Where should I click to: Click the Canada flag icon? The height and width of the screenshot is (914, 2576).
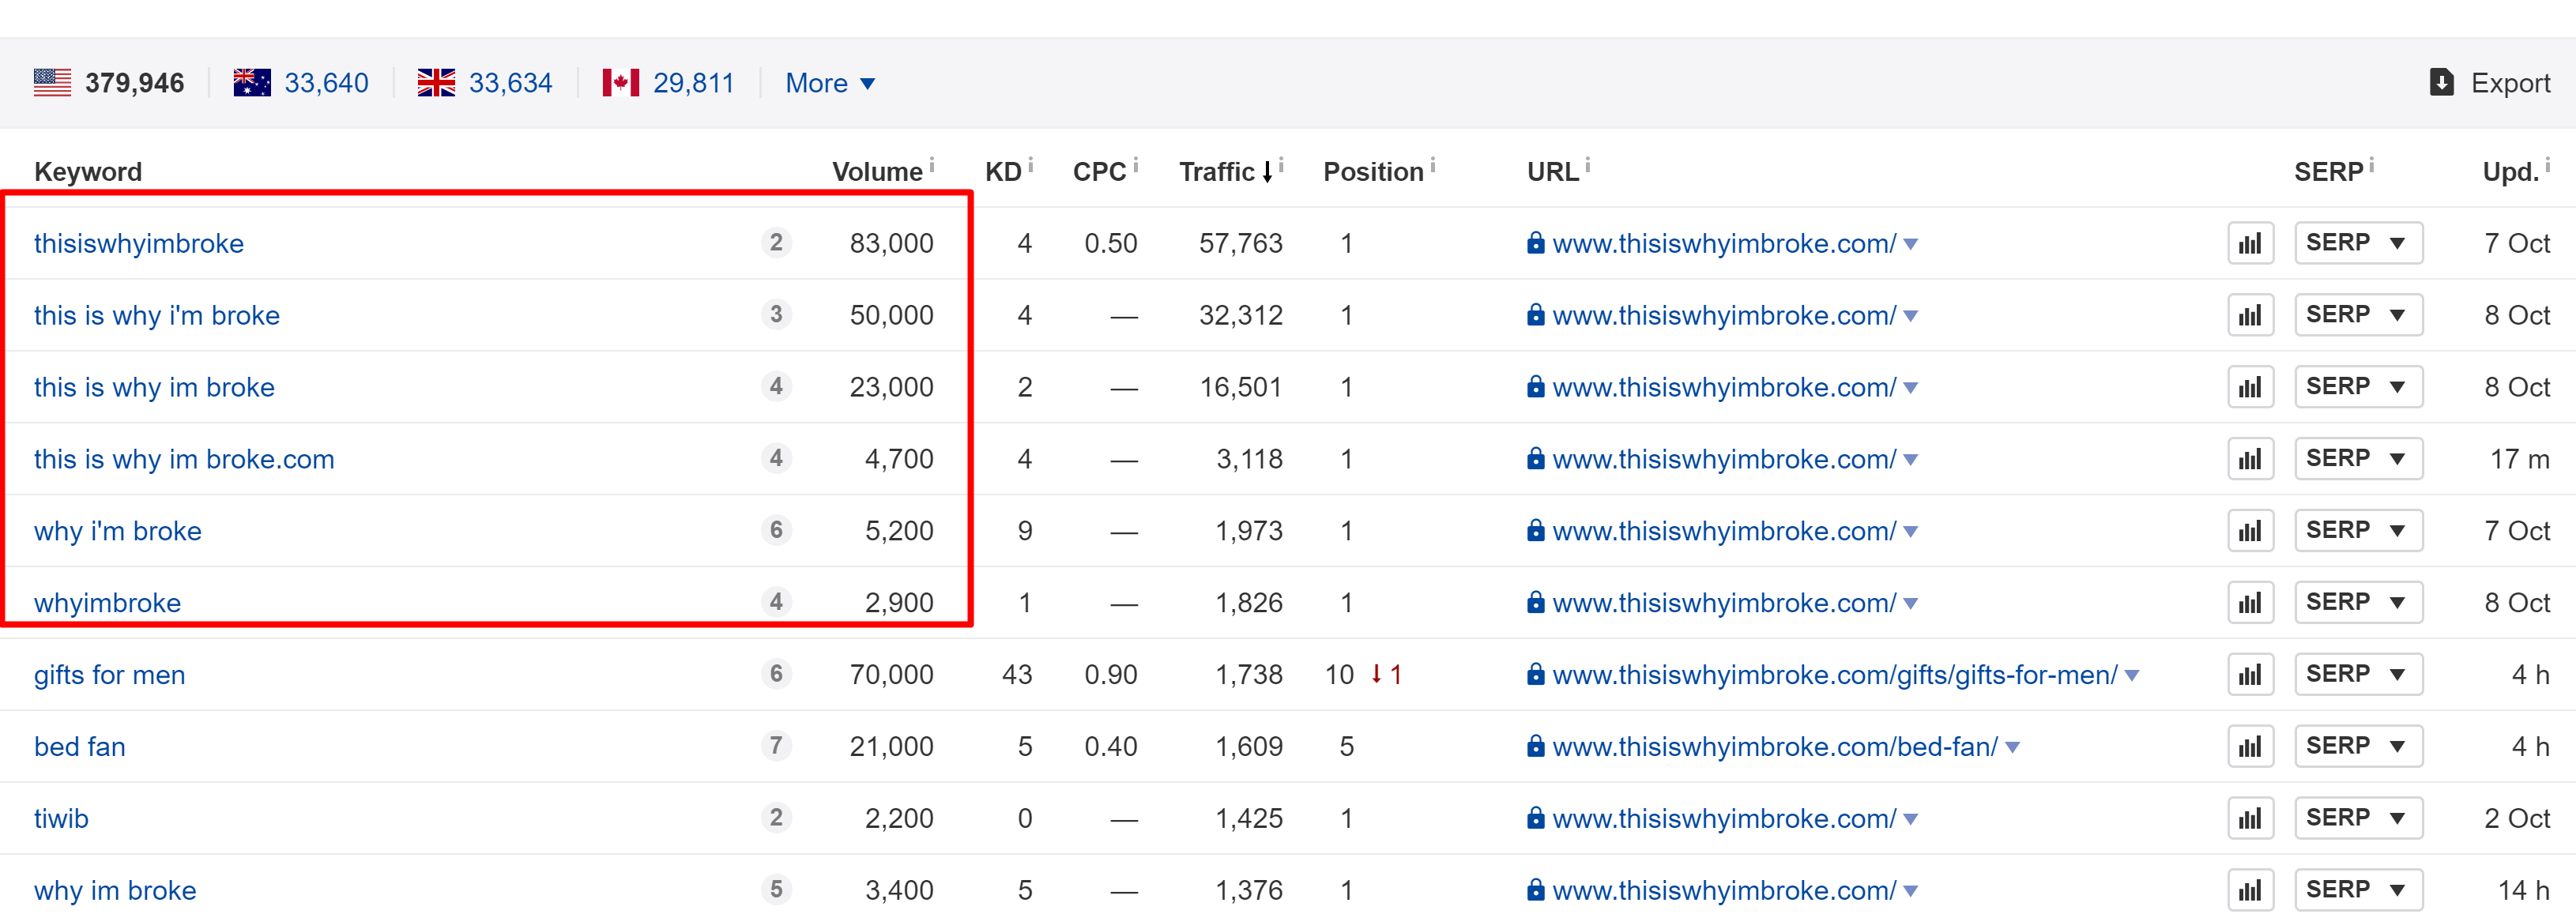[x=620, y=82]
